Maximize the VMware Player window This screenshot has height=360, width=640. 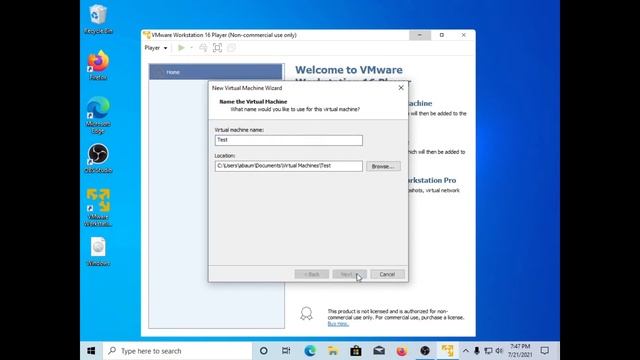click(442, 35)
